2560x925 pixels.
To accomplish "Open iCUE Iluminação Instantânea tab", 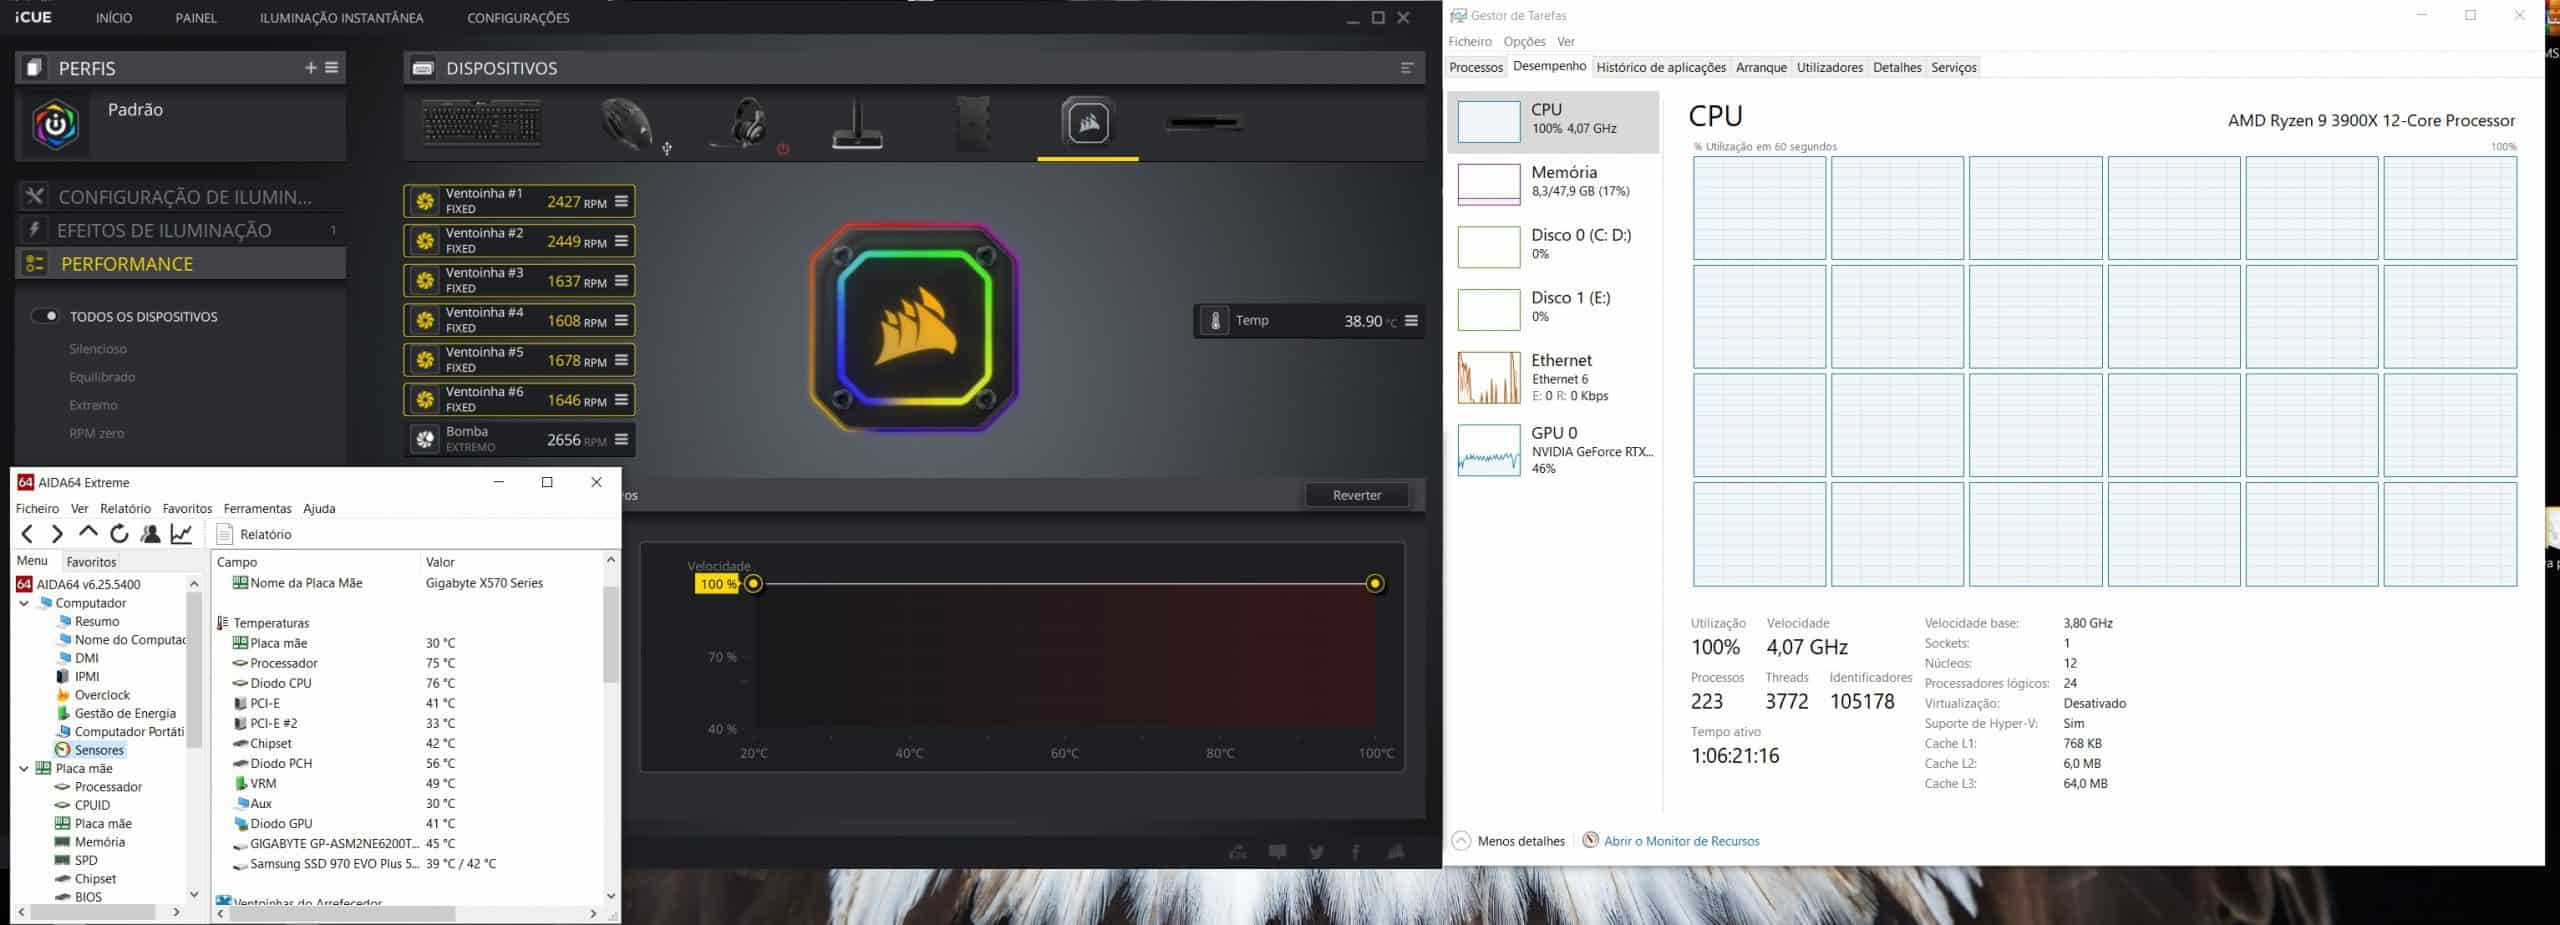I will (341, 18).
